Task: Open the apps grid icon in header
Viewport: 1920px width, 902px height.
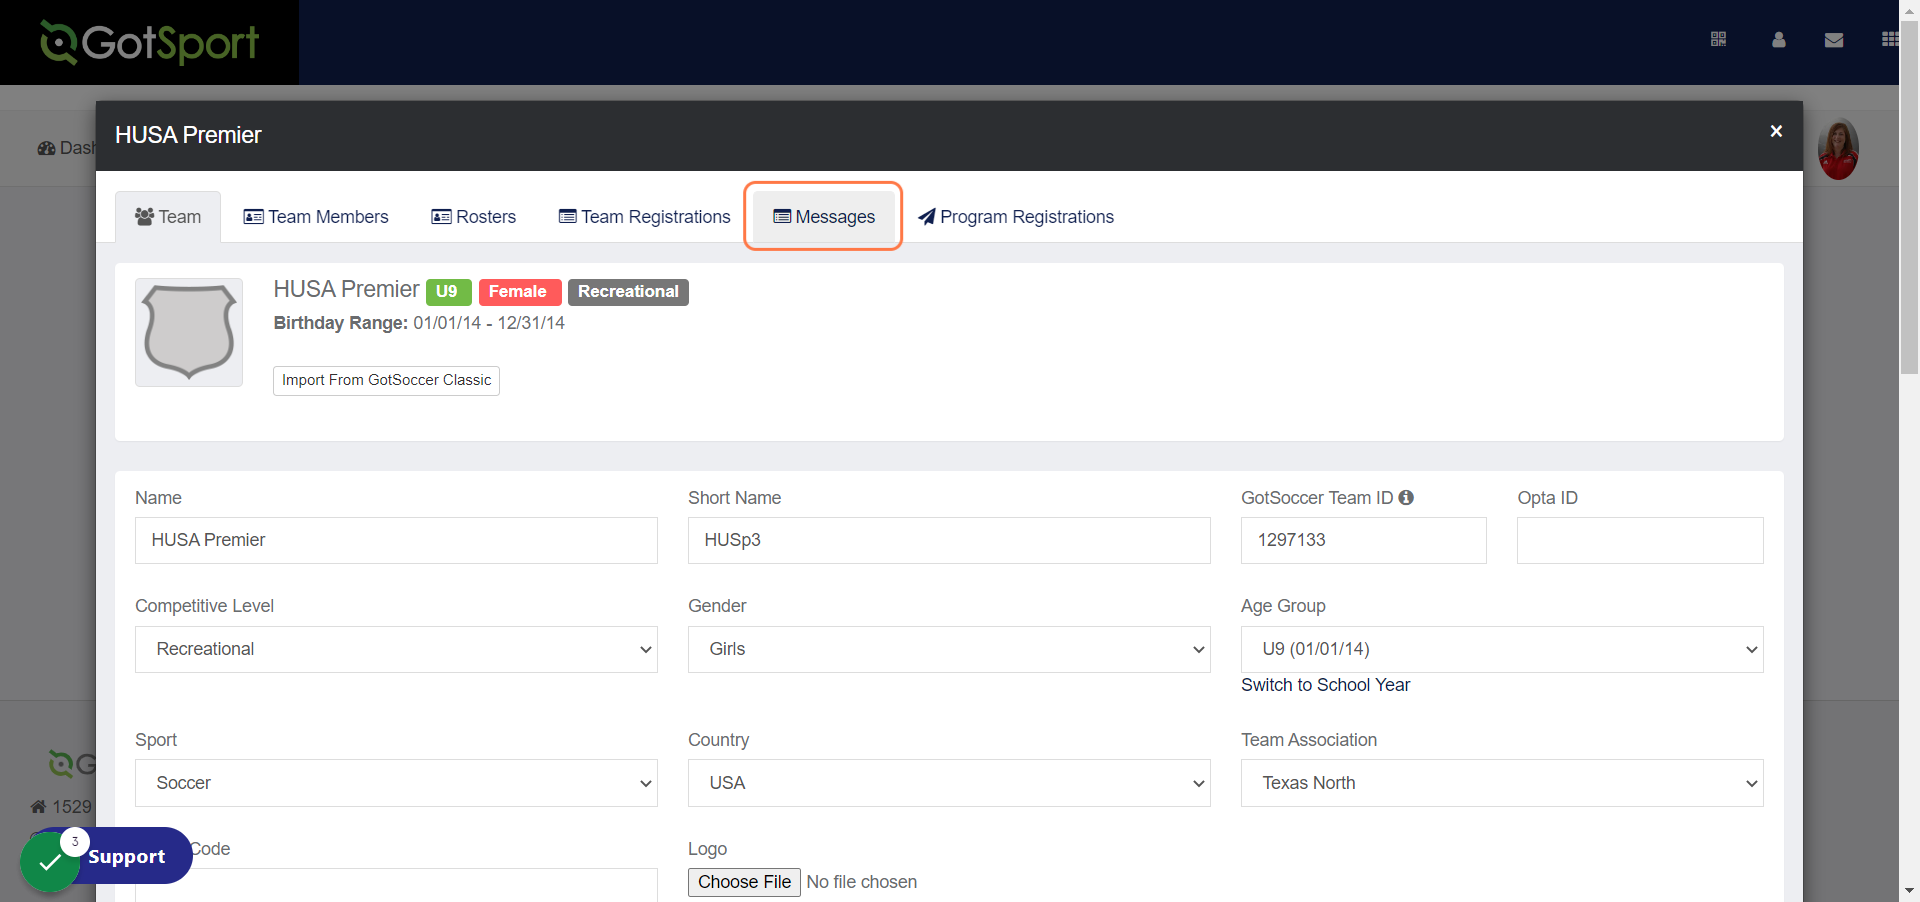Action: 1890,39
